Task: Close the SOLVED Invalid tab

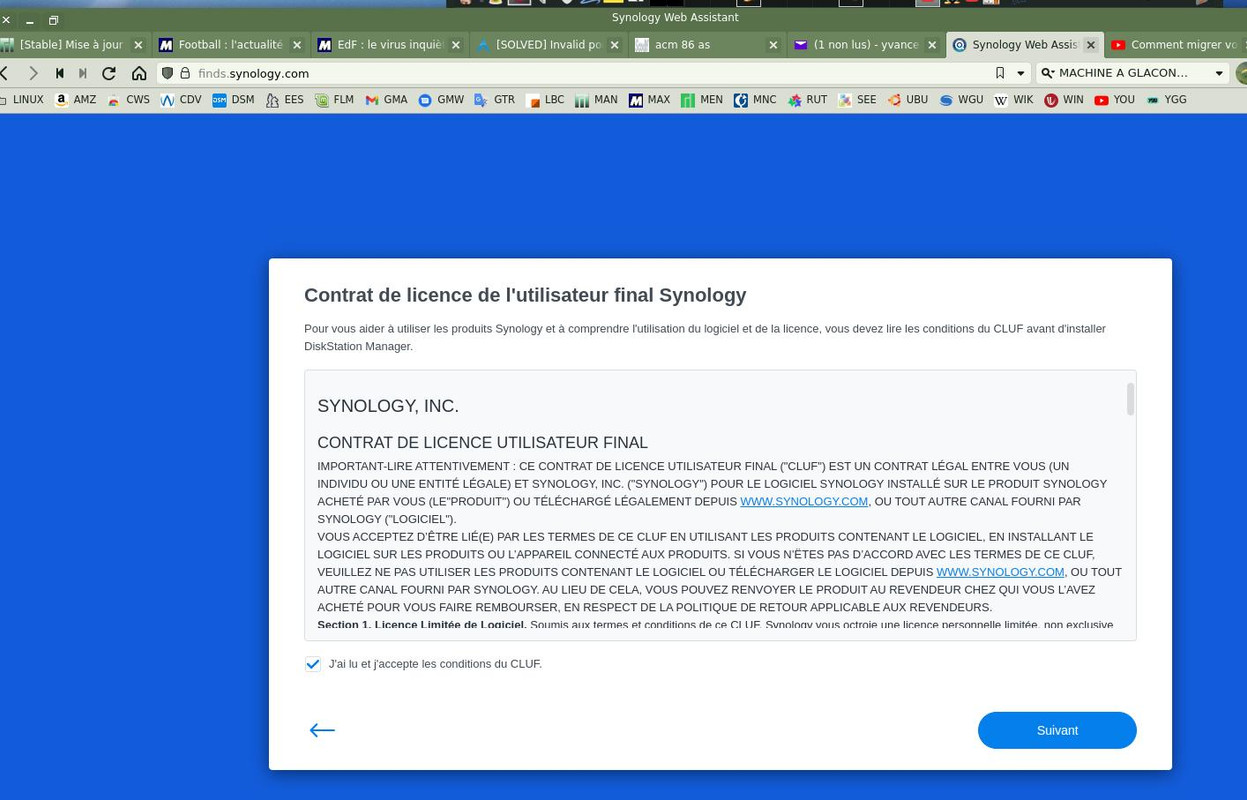Action: pos(614,45)
